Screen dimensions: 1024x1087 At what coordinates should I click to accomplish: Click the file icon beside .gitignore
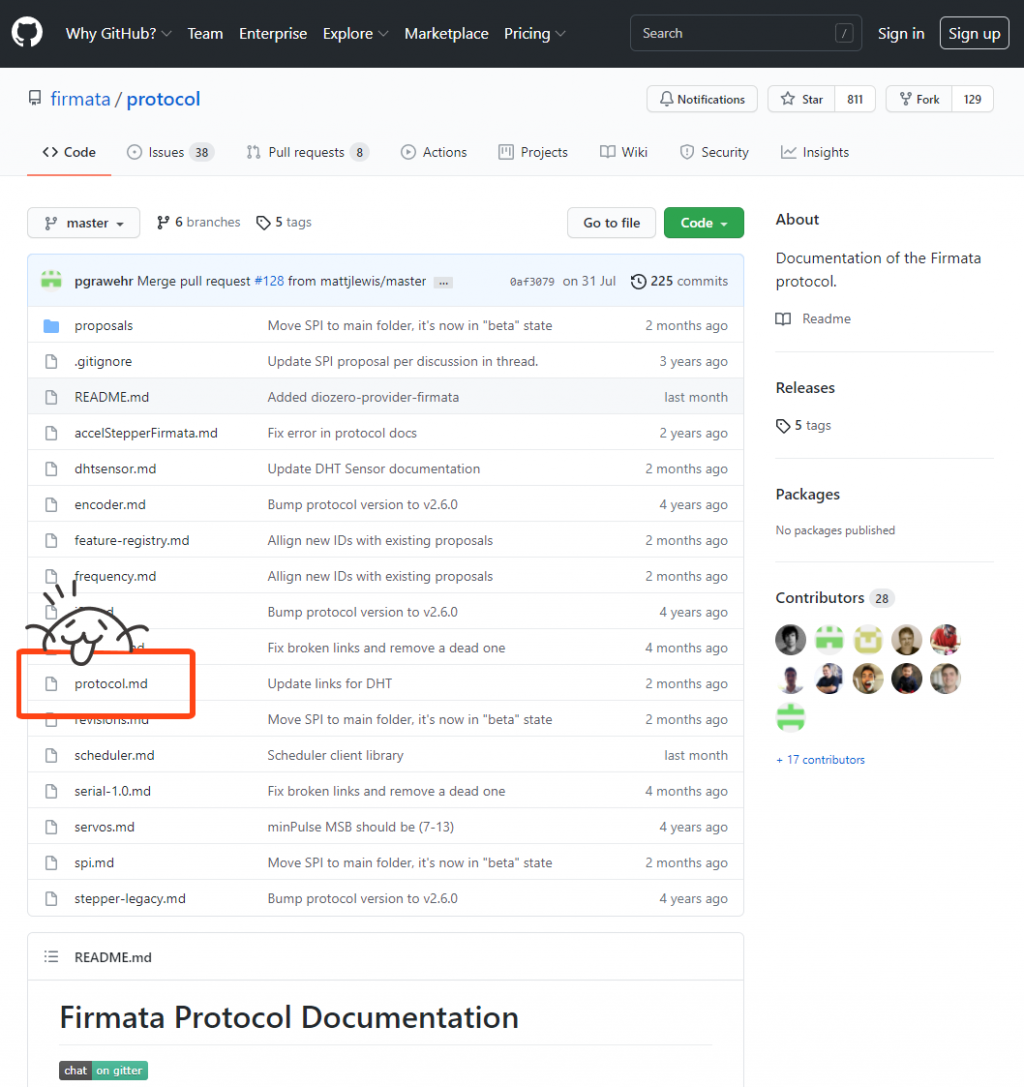point(51,361)
